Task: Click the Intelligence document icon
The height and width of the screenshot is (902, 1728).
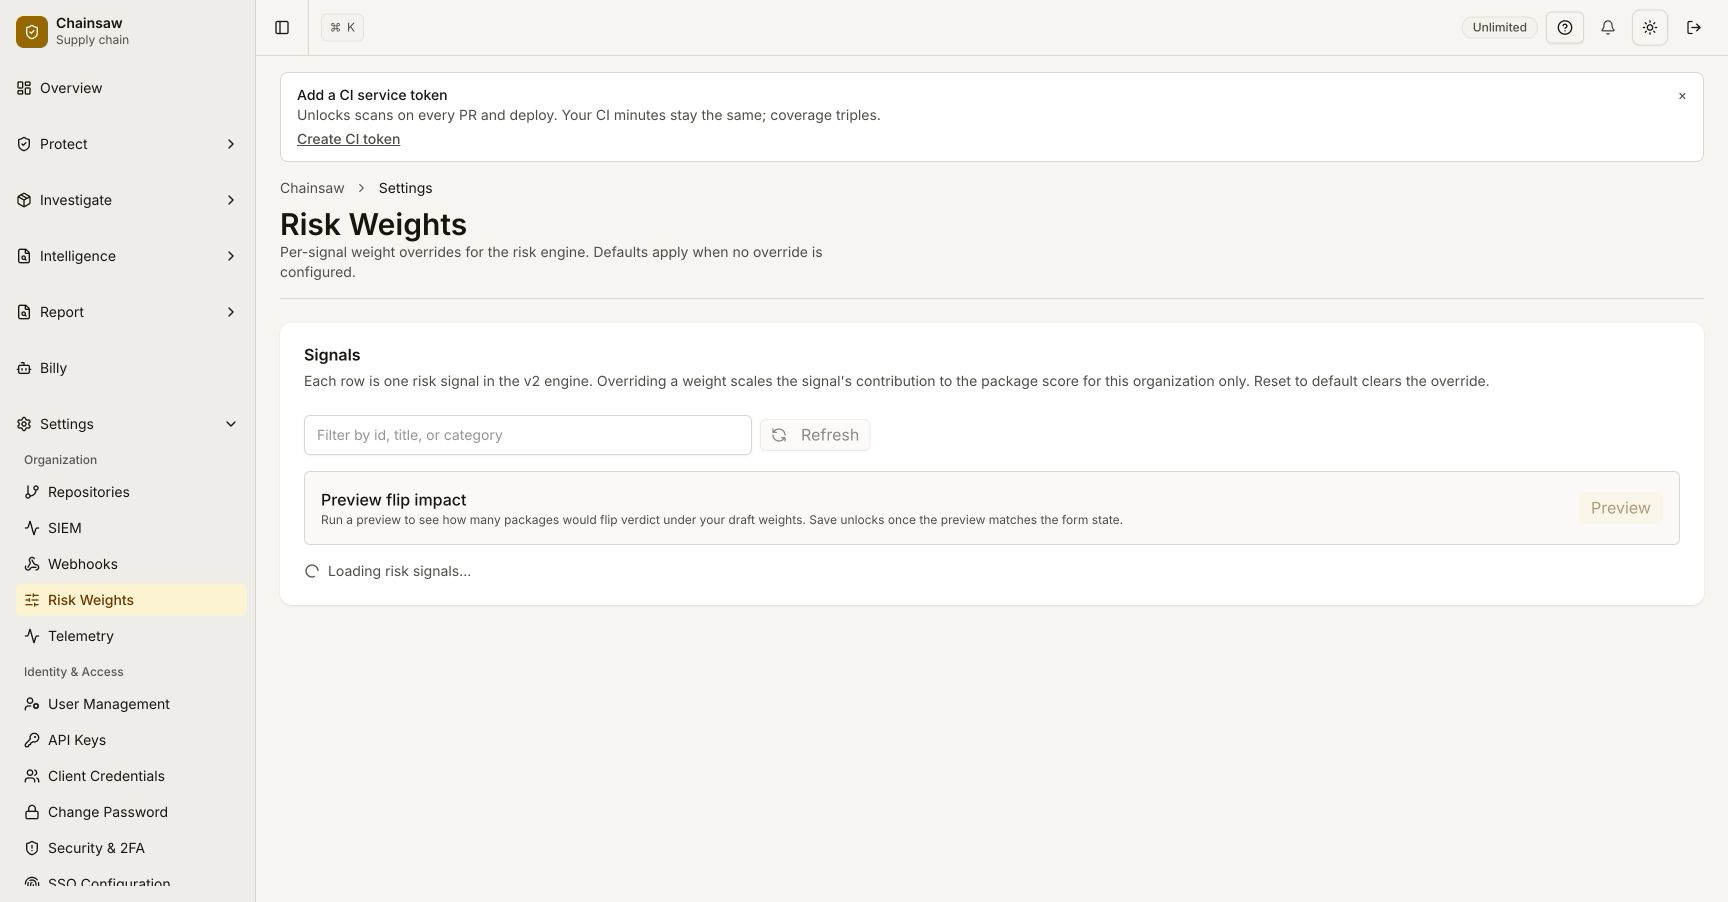Action: pyautogui.click(x=24, y=256)
